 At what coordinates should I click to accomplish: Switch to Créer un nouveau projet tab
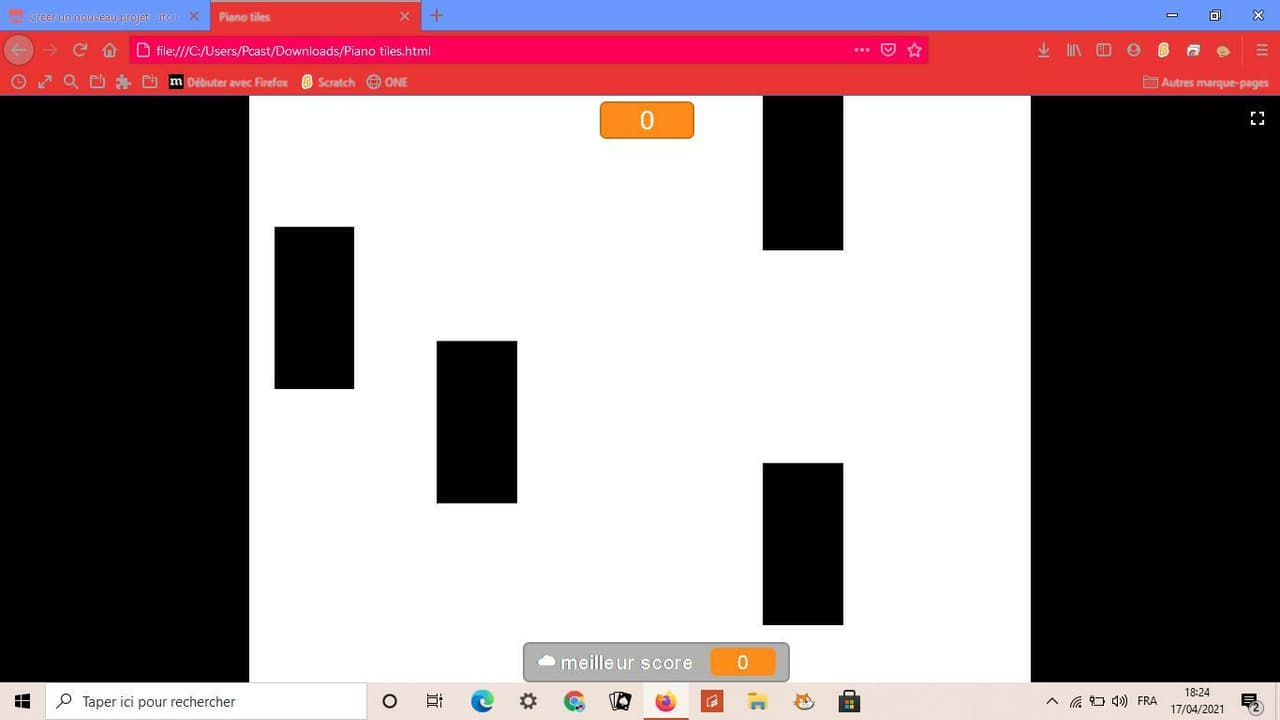[104, 16]
